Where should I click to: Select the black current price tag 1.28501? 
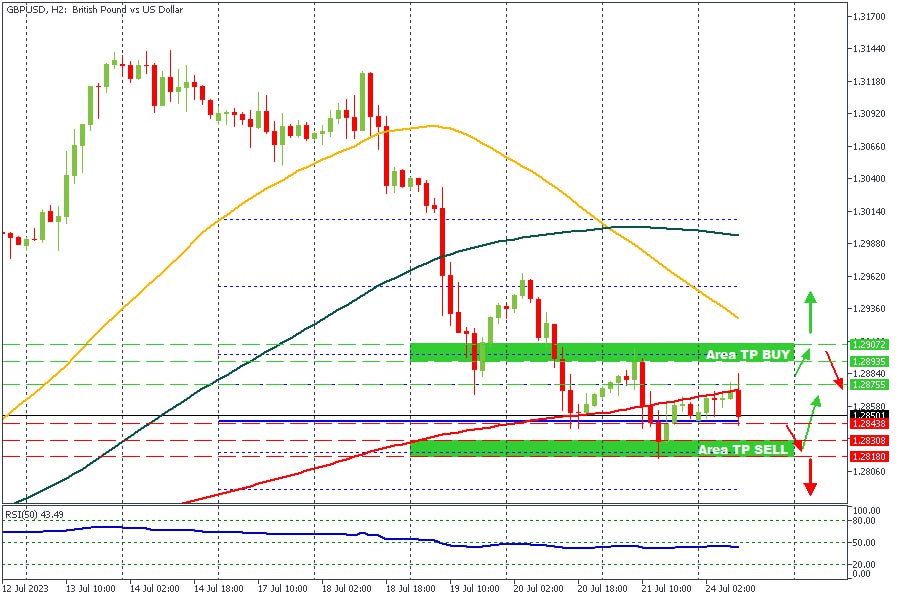869,415
